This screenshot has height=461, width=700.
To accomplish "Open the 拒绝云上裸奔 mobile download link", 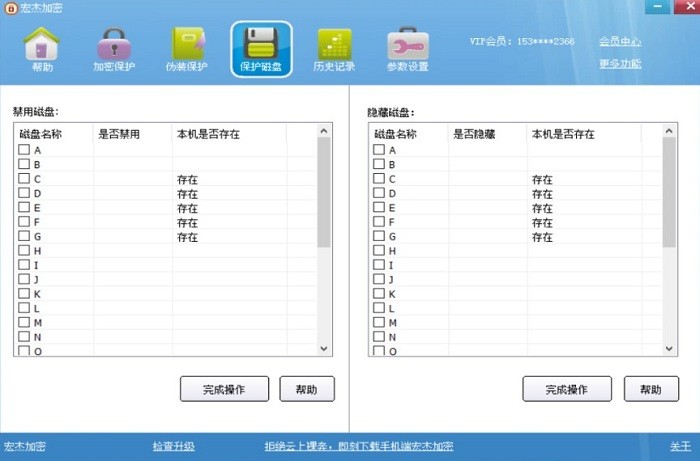I will pos(359,446).
